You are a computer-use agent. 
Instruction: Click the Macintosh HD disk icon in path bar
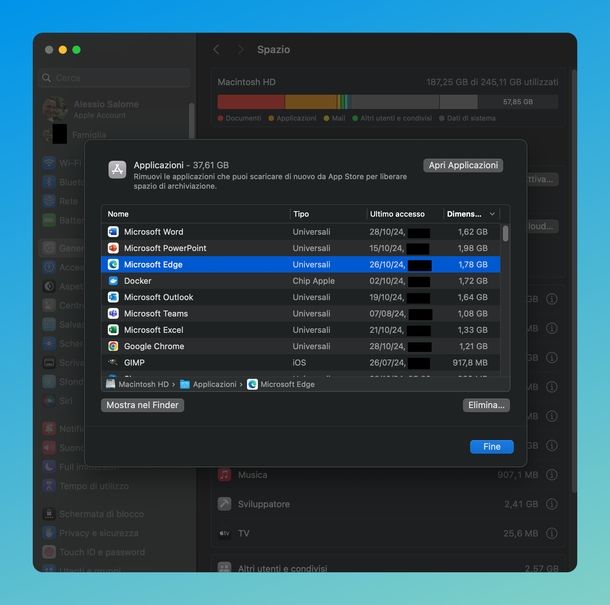point(110,384)
